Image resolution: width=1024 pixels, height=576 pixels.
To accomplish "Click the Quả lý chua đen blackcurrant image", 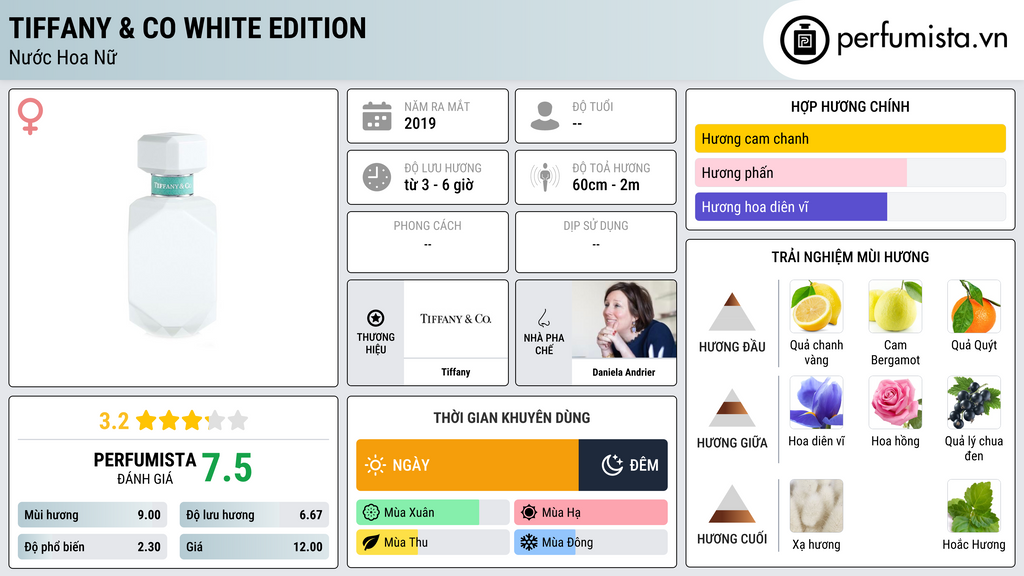I will (974, 402).
